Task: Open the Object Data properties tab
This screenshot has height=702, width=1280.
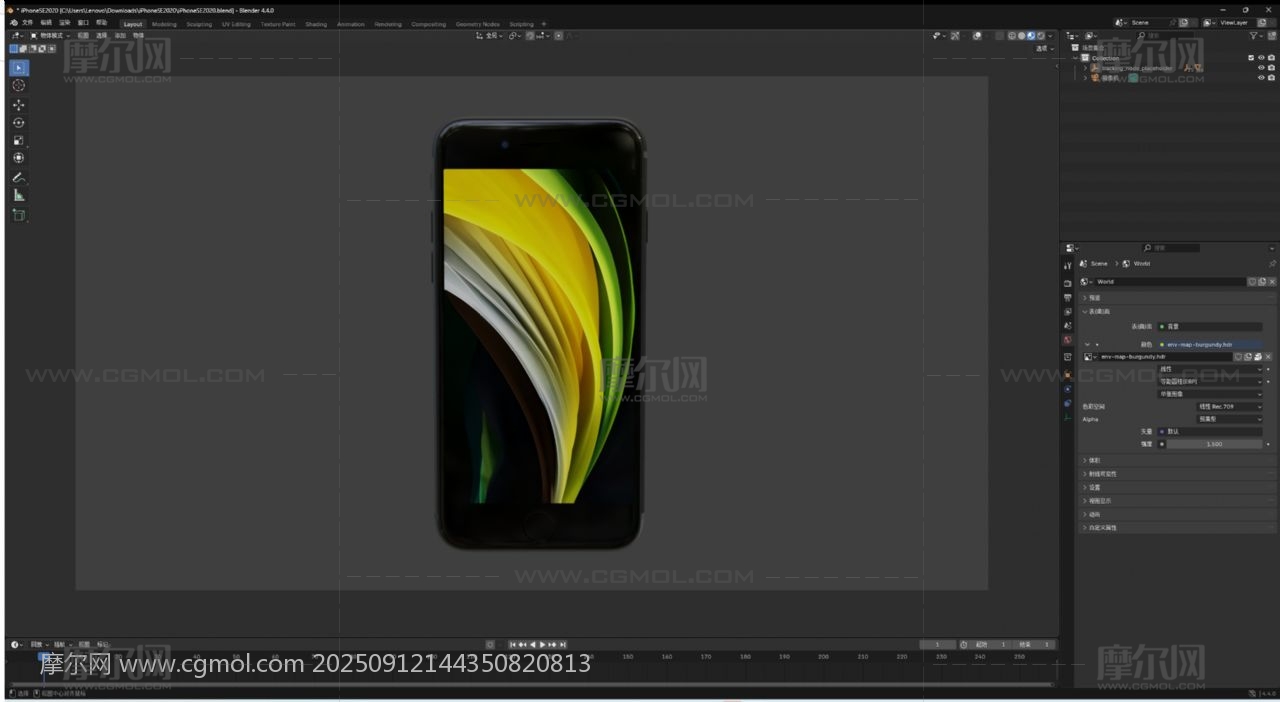Action: click(1068, 417)
